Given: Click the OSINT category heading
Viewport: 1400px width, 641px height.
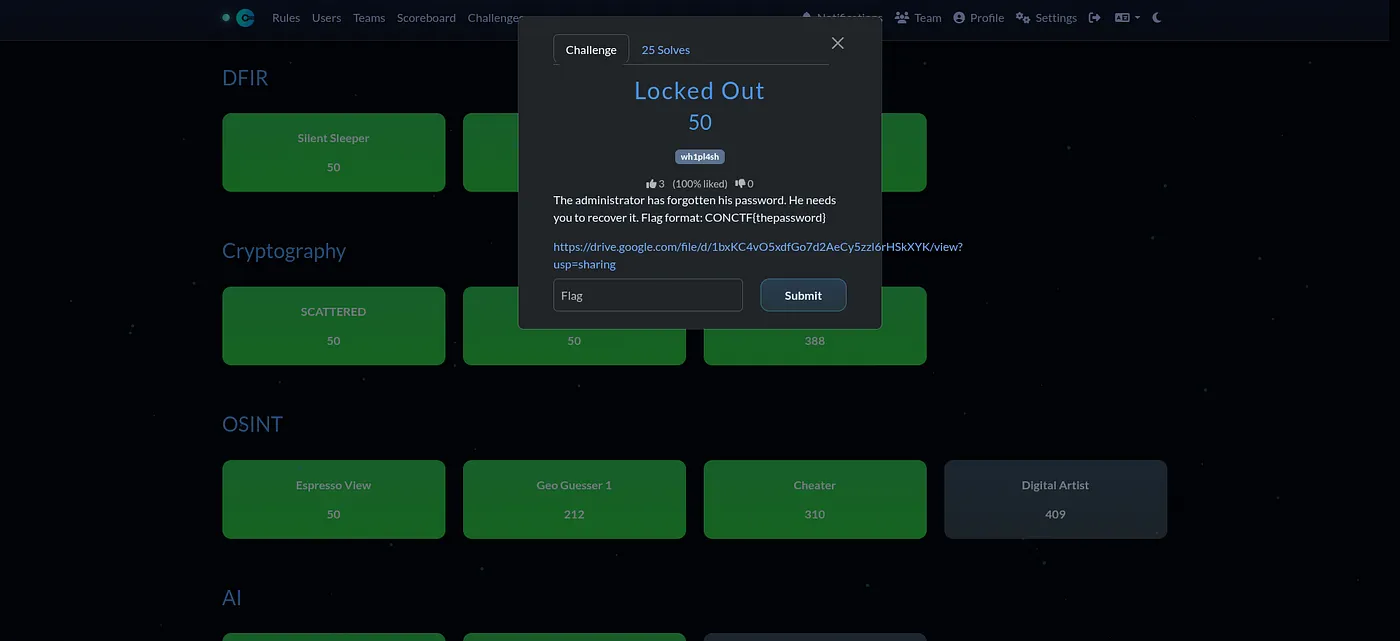Looking at the screenshot, I should pyautogui.click(x=252, y=424).
